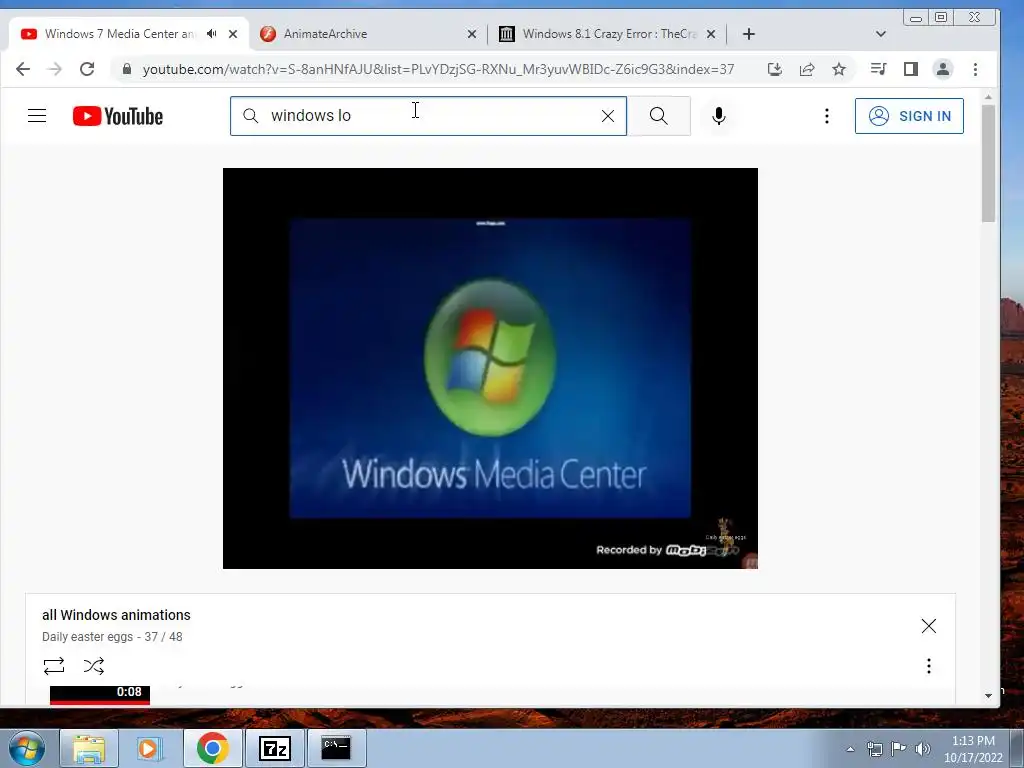The image size is (1024, 768).
Task: Toggle playlist shuffle
Action: click(x=94, y=666)
